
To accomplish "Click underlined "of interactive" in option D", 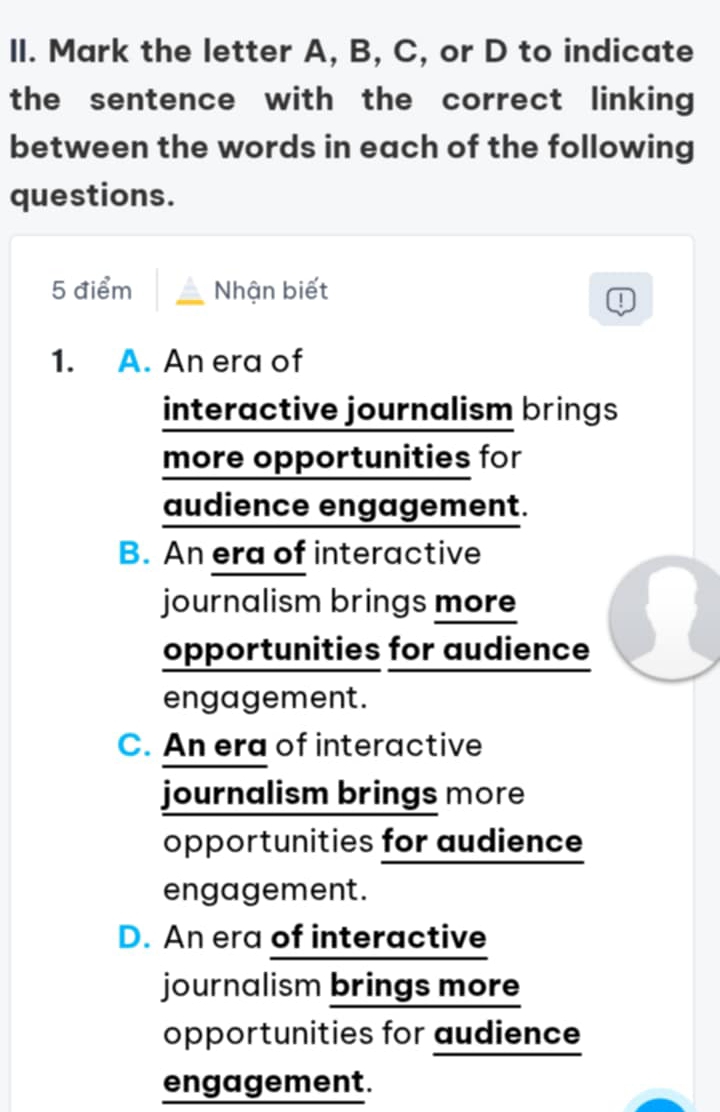I will point(379,938).
